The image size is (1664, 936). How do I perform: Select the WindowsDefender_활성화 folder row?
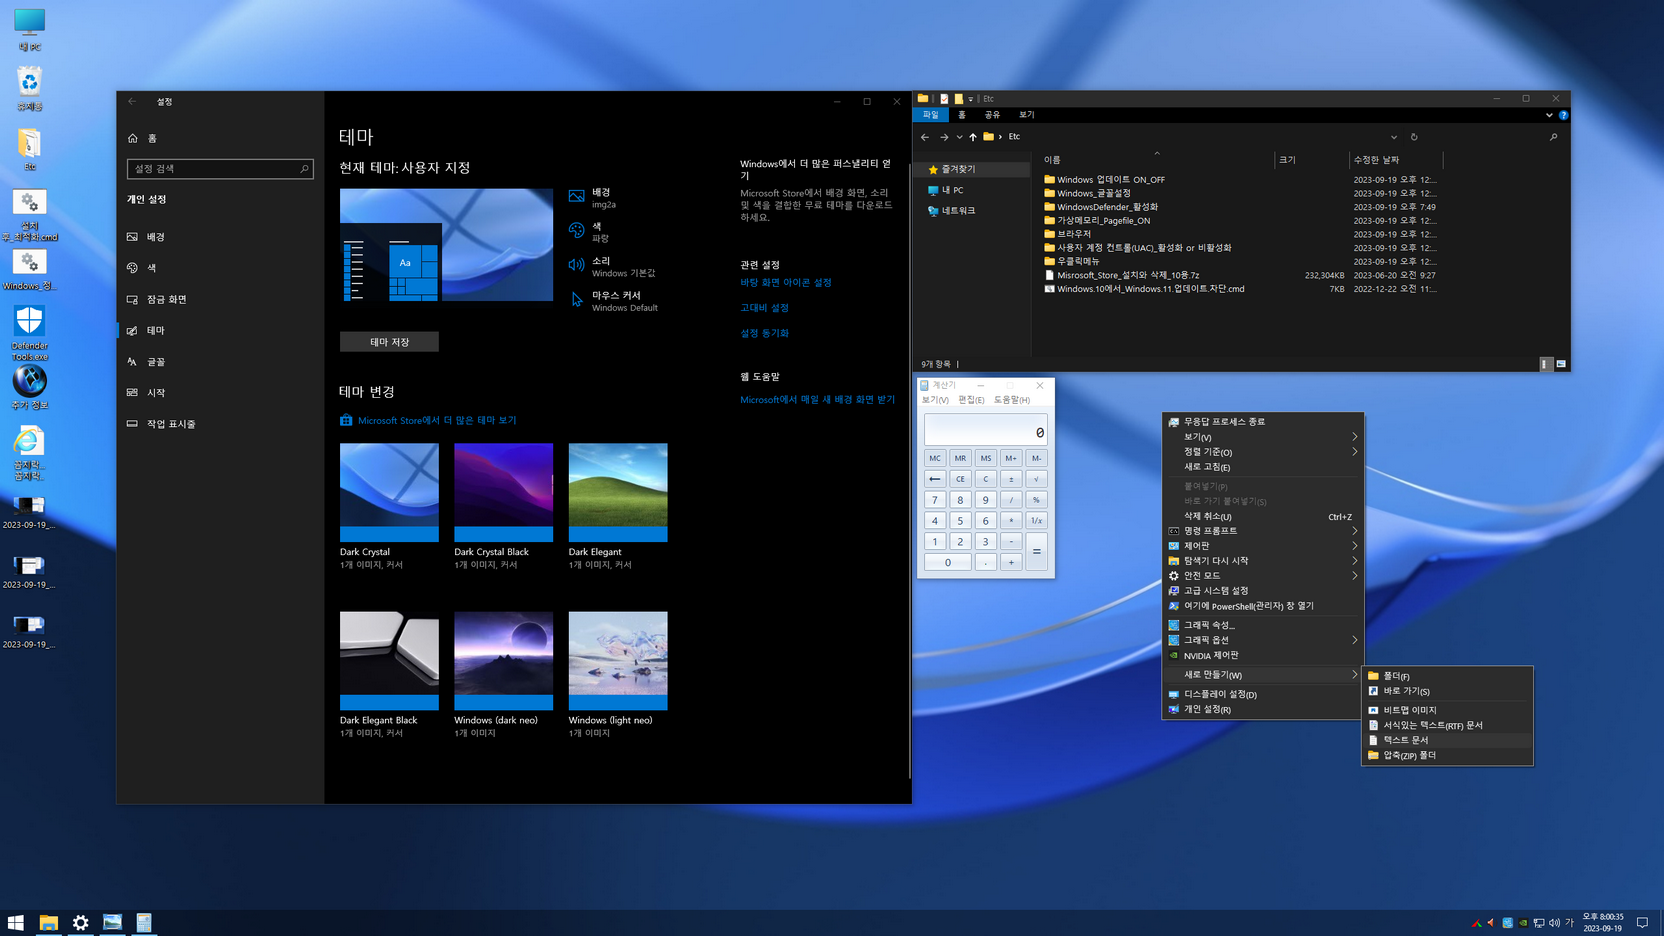click(1240, 207)
